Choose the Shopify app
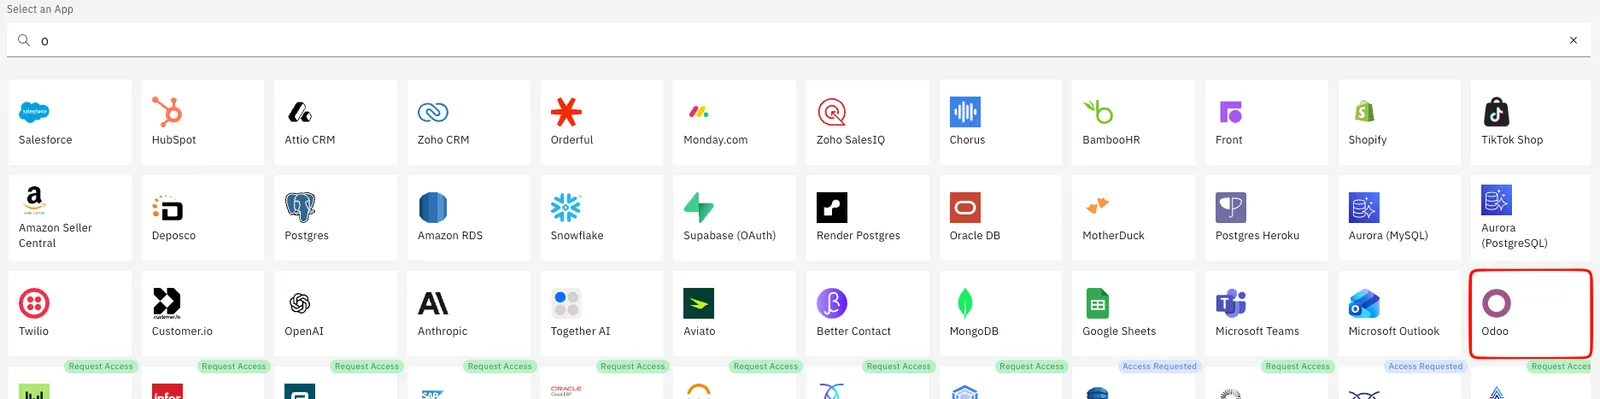The height and width of the screenshot is (399, 1600). tap(1400, 122)
